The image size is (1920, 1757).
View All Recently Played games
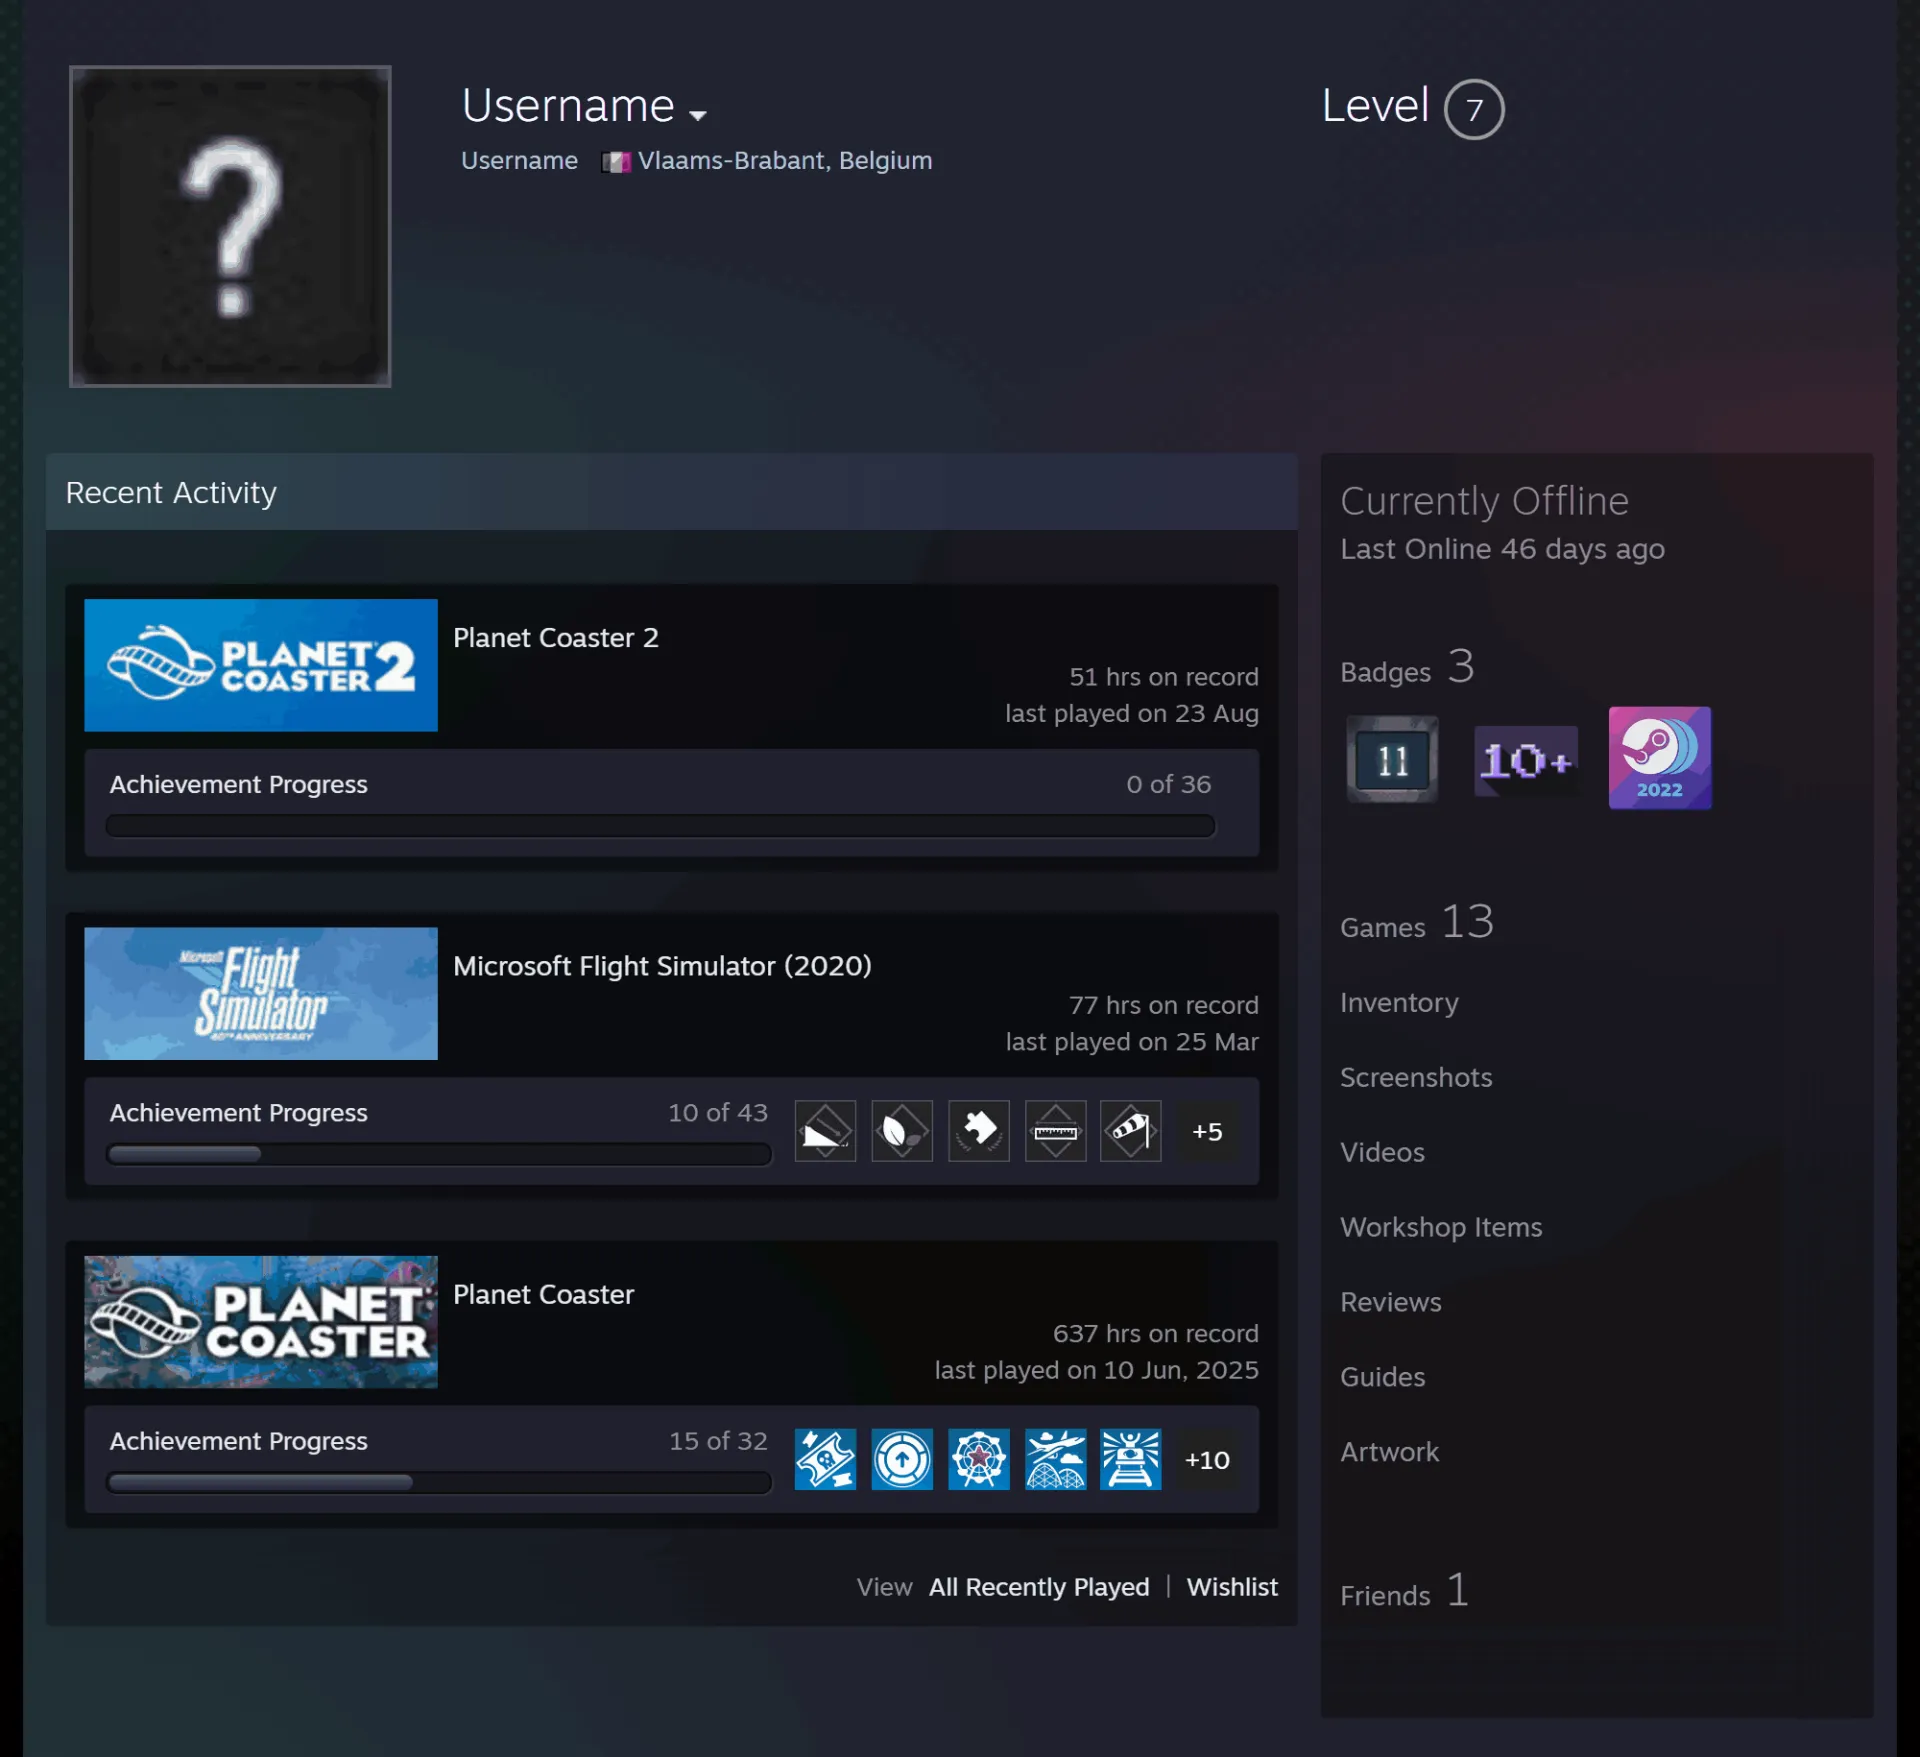1039,1587
